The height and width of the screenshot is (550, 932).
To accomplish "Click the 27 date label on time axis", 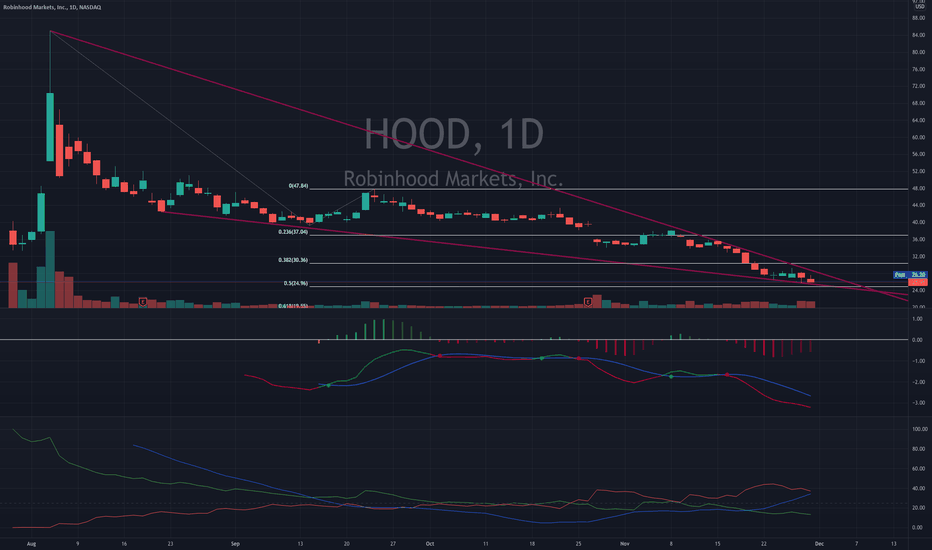I will (393, 543).
